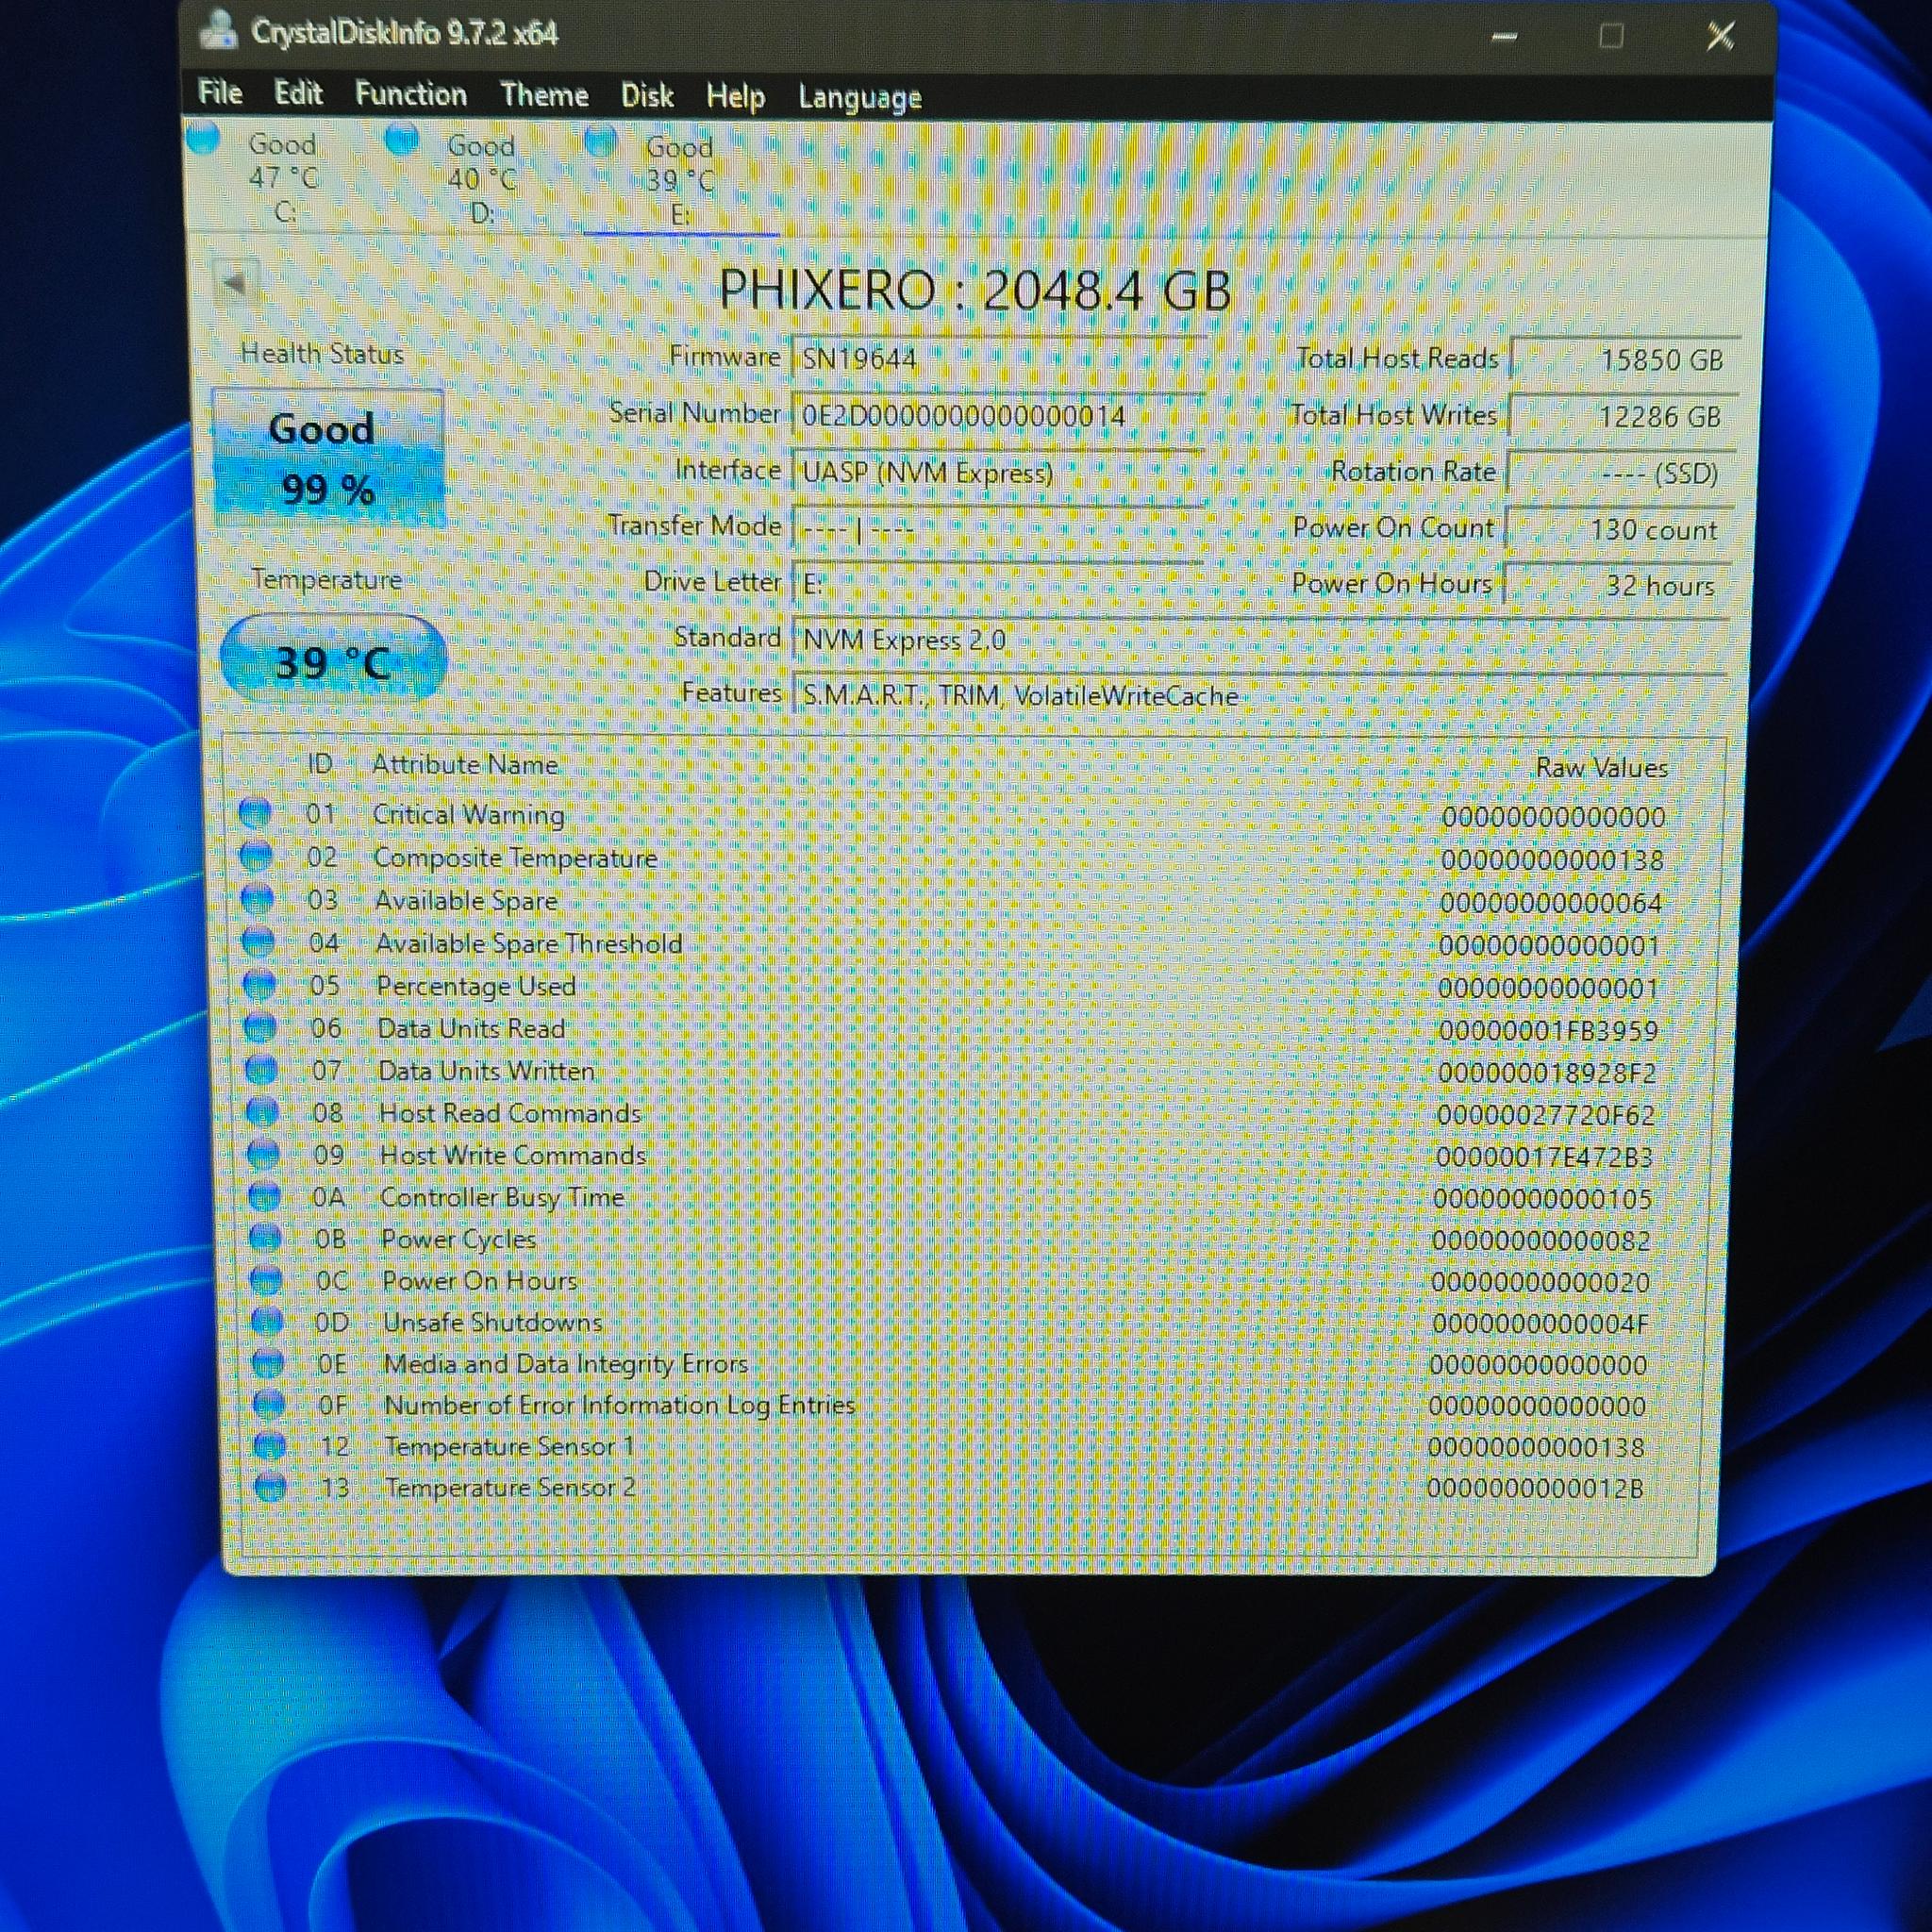The width and height of the screenshot is (1932, 1932).
Task: Click the Good 99 % health status button
Action: point(328,458)
